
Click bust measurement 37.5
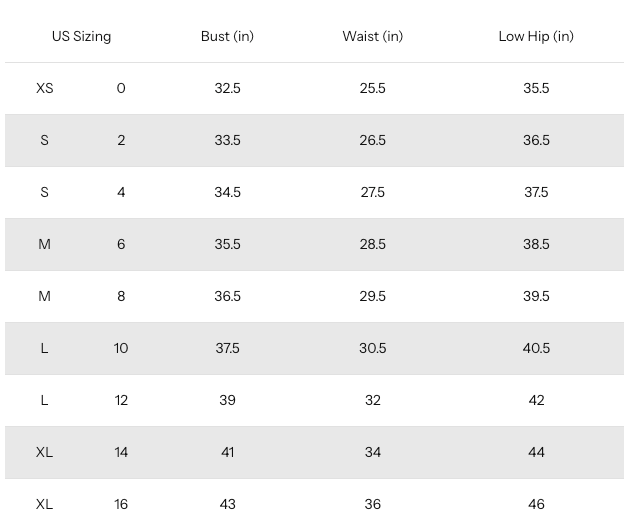(x=227, y=348)
